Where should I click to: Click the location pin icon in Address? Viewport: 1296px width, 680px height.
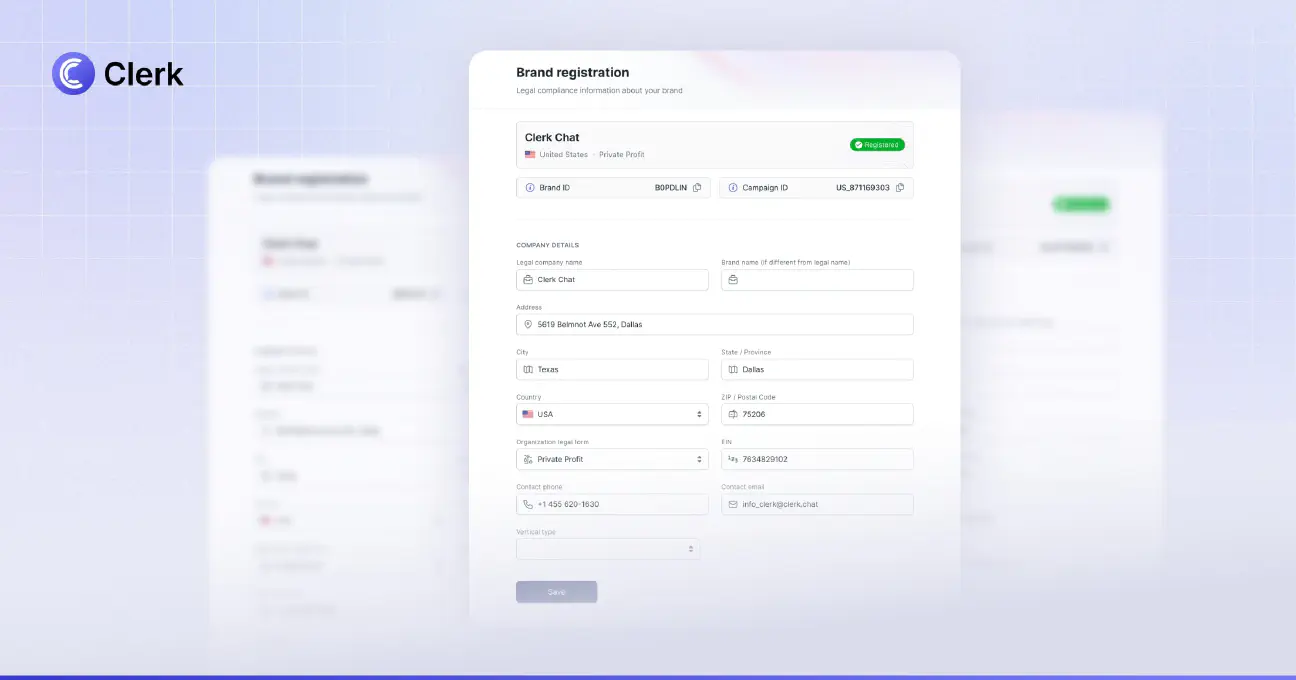click(528, 325)
